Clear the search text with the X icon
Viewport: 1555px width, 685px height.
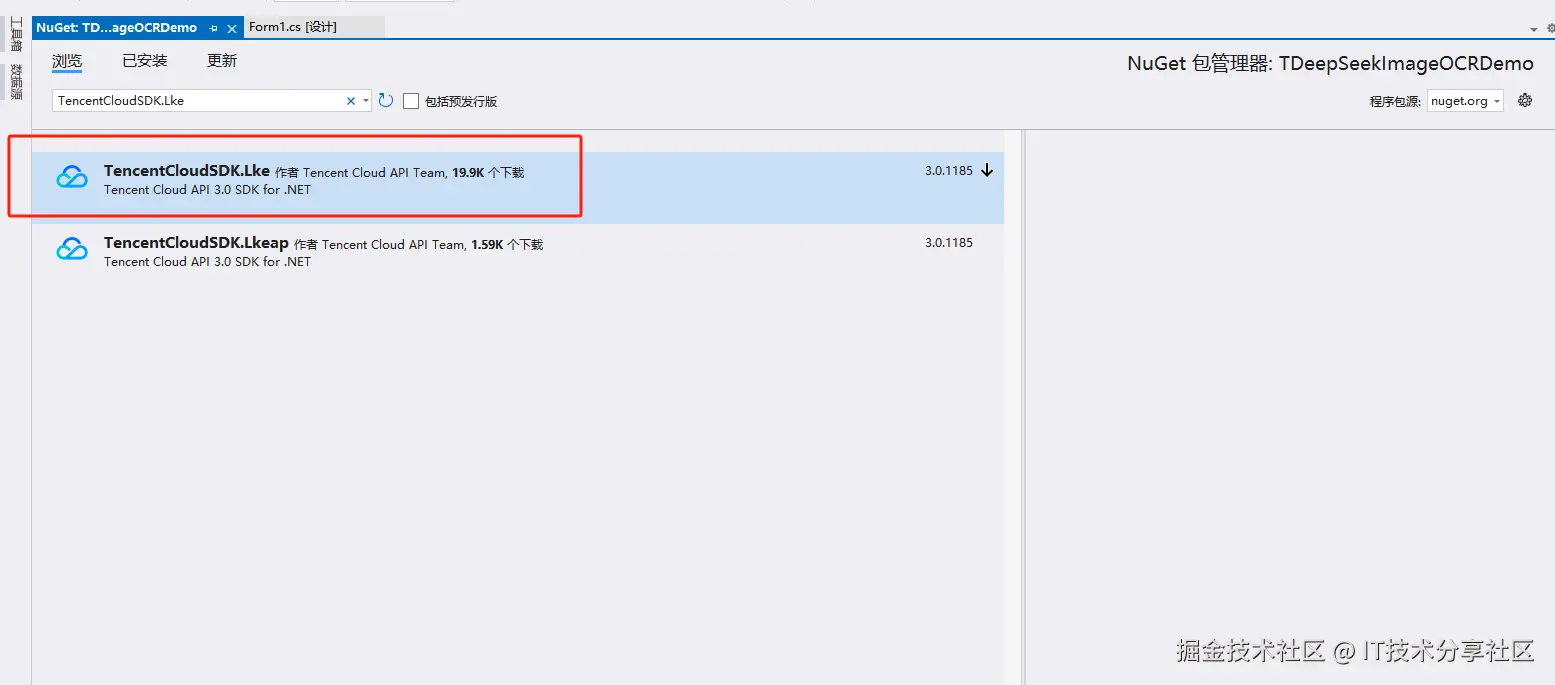click(x=351, y=101)
